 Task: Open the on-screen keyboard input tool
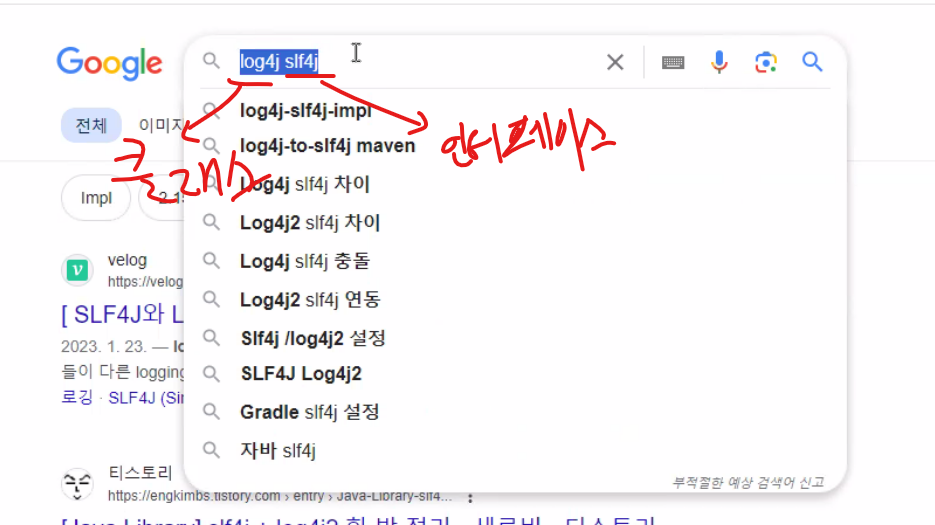(673, 62)
